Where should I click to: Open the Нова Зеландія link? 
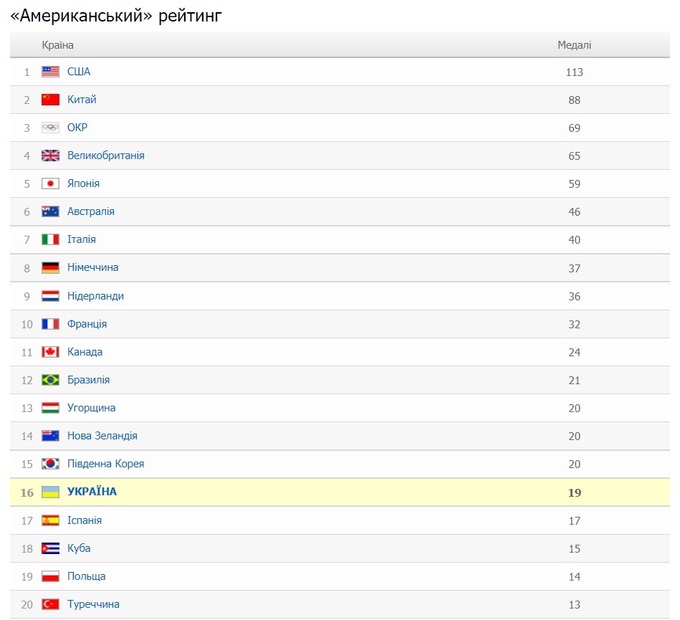102,436
